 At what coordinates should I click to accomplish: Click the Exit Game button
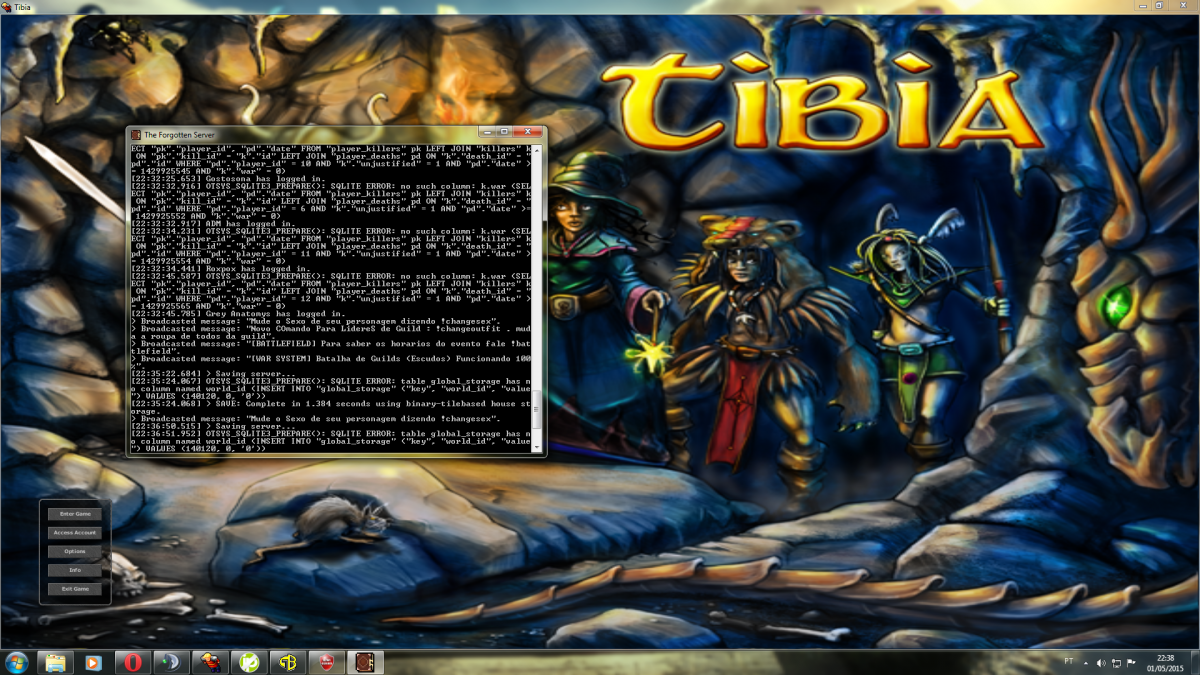(x=75, y=589)
